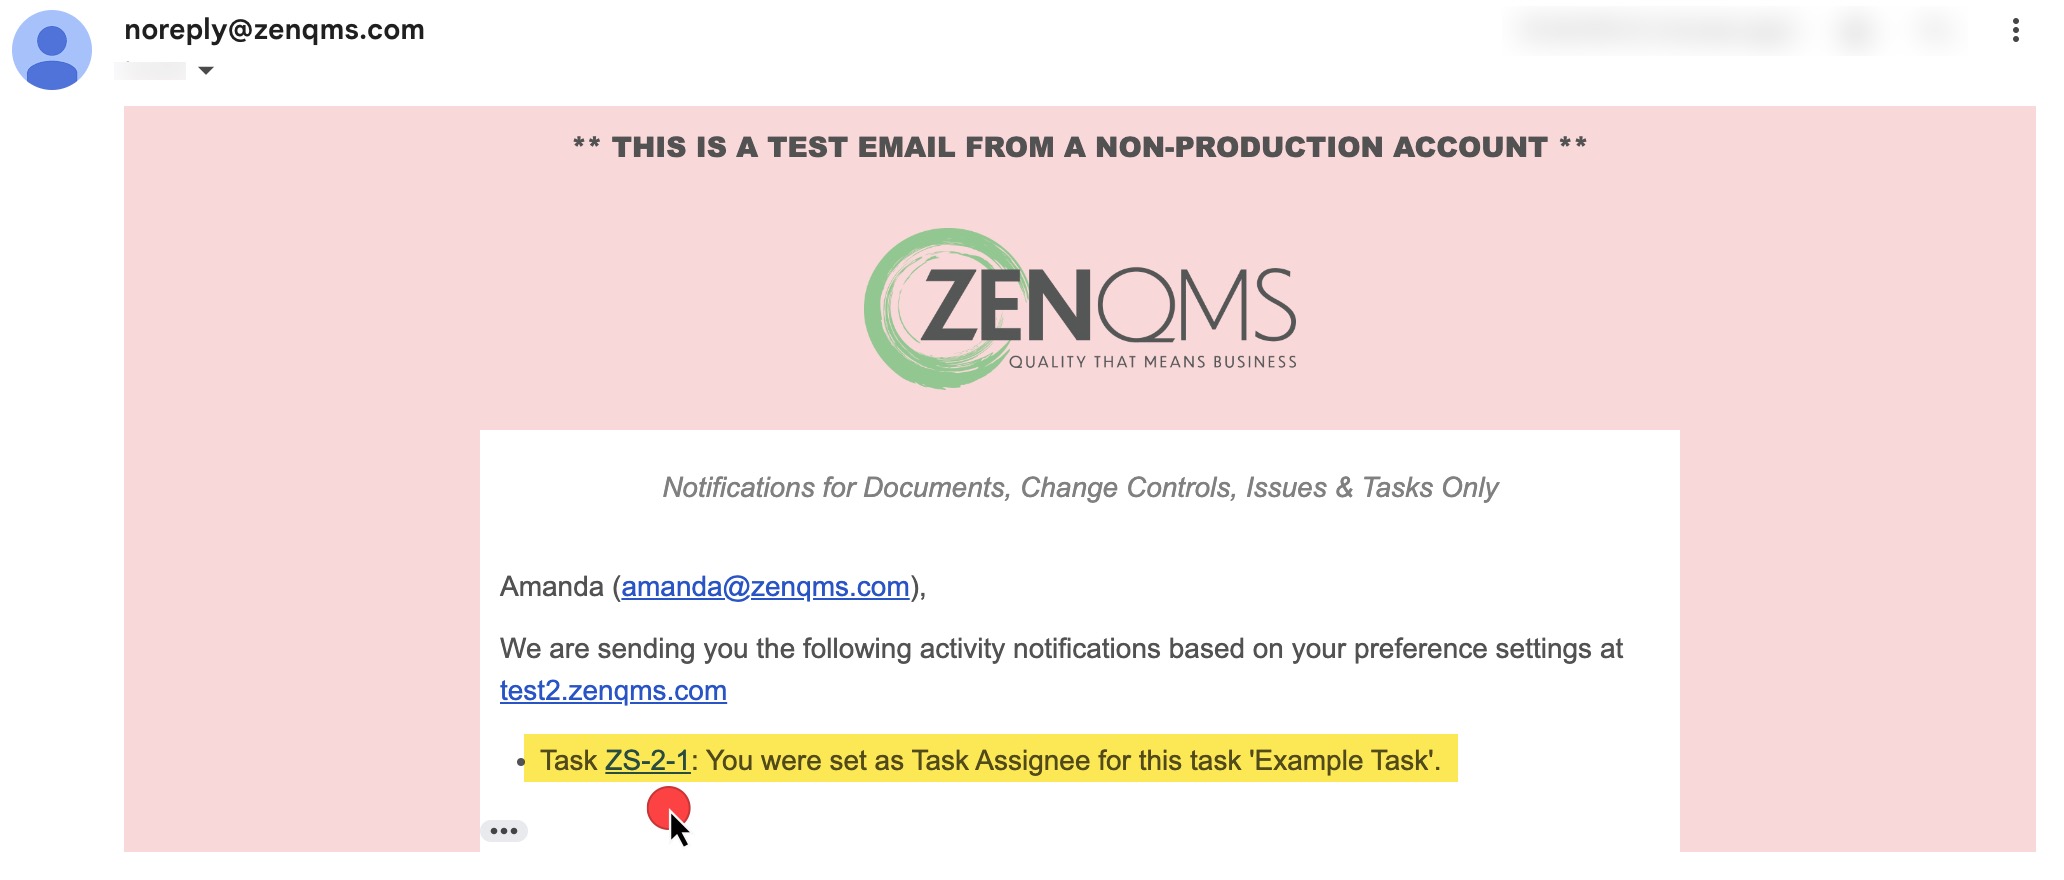This screenshot has width=2064, height=880.
Task: Show trimmed content with ellipsis button
Action: [x=504, y=831]
